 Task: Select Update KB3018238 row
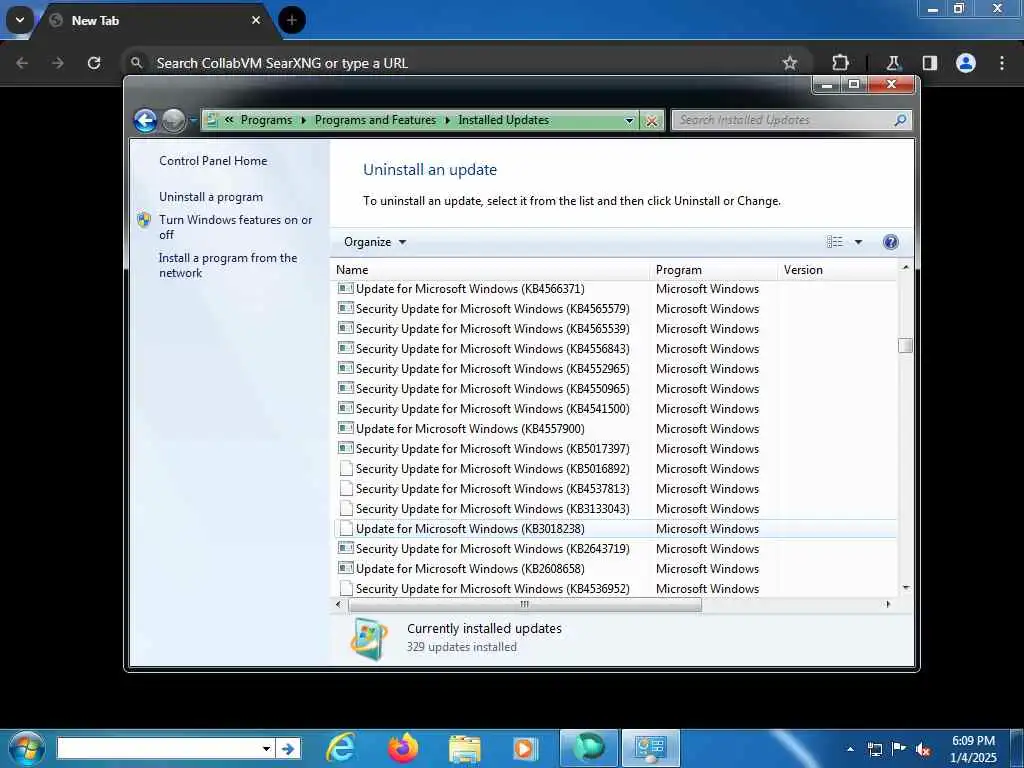coord(616,529)
